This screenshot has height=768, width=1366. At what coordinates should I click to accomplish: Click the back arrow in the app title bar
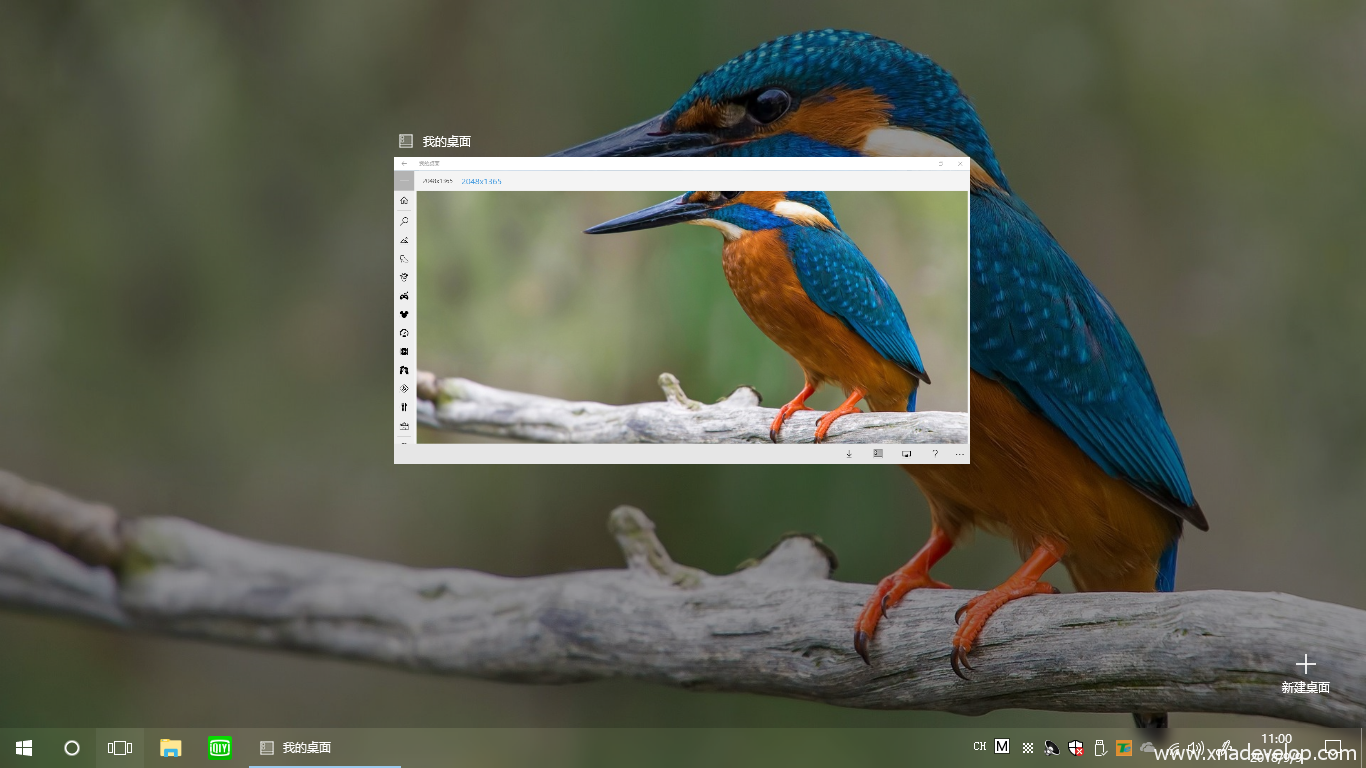click(404, 163)
